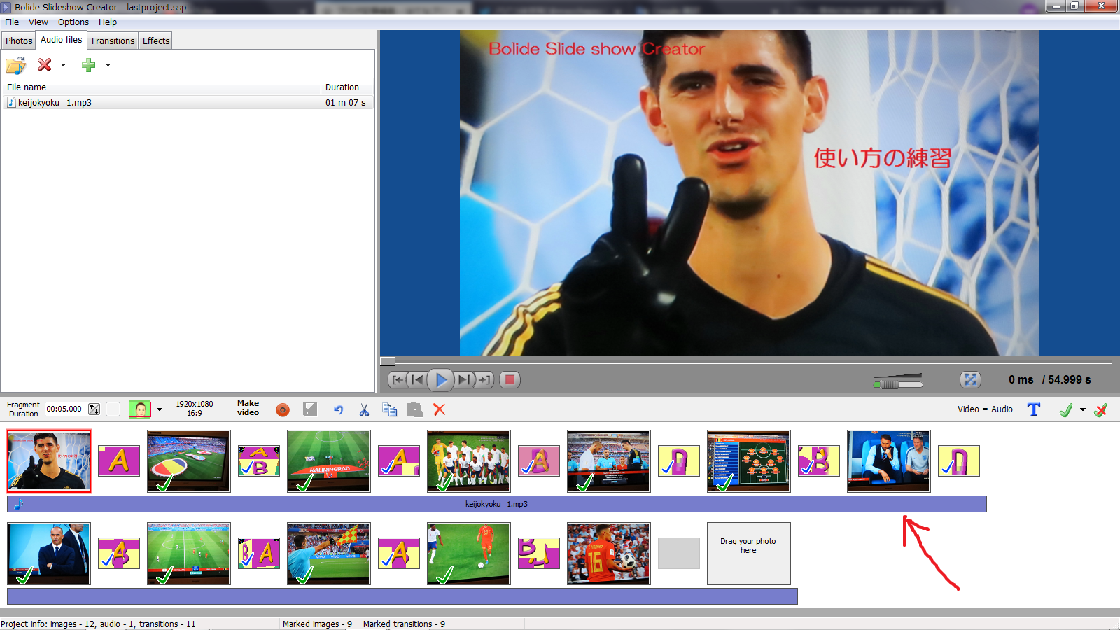Screen dimensions: 1120x630
Task: Go to previous slide playback button
Action: click(418, 380)
